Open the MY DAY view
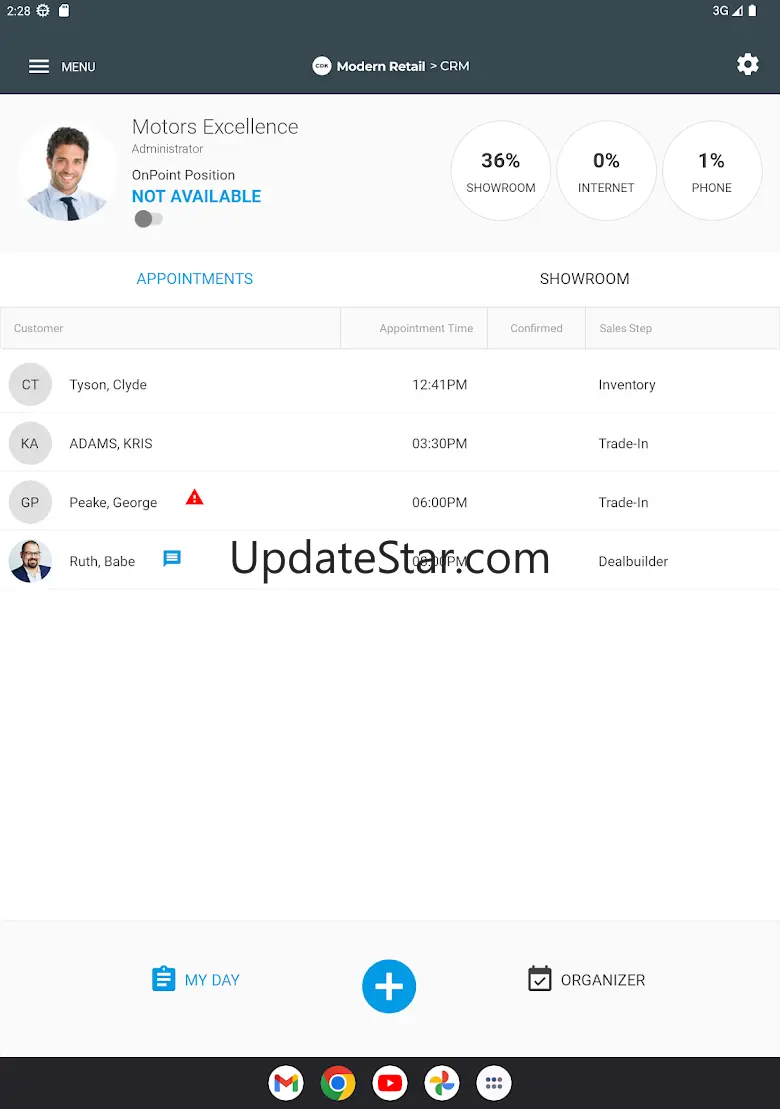780x1109 pixels. [x=196, y=980]
